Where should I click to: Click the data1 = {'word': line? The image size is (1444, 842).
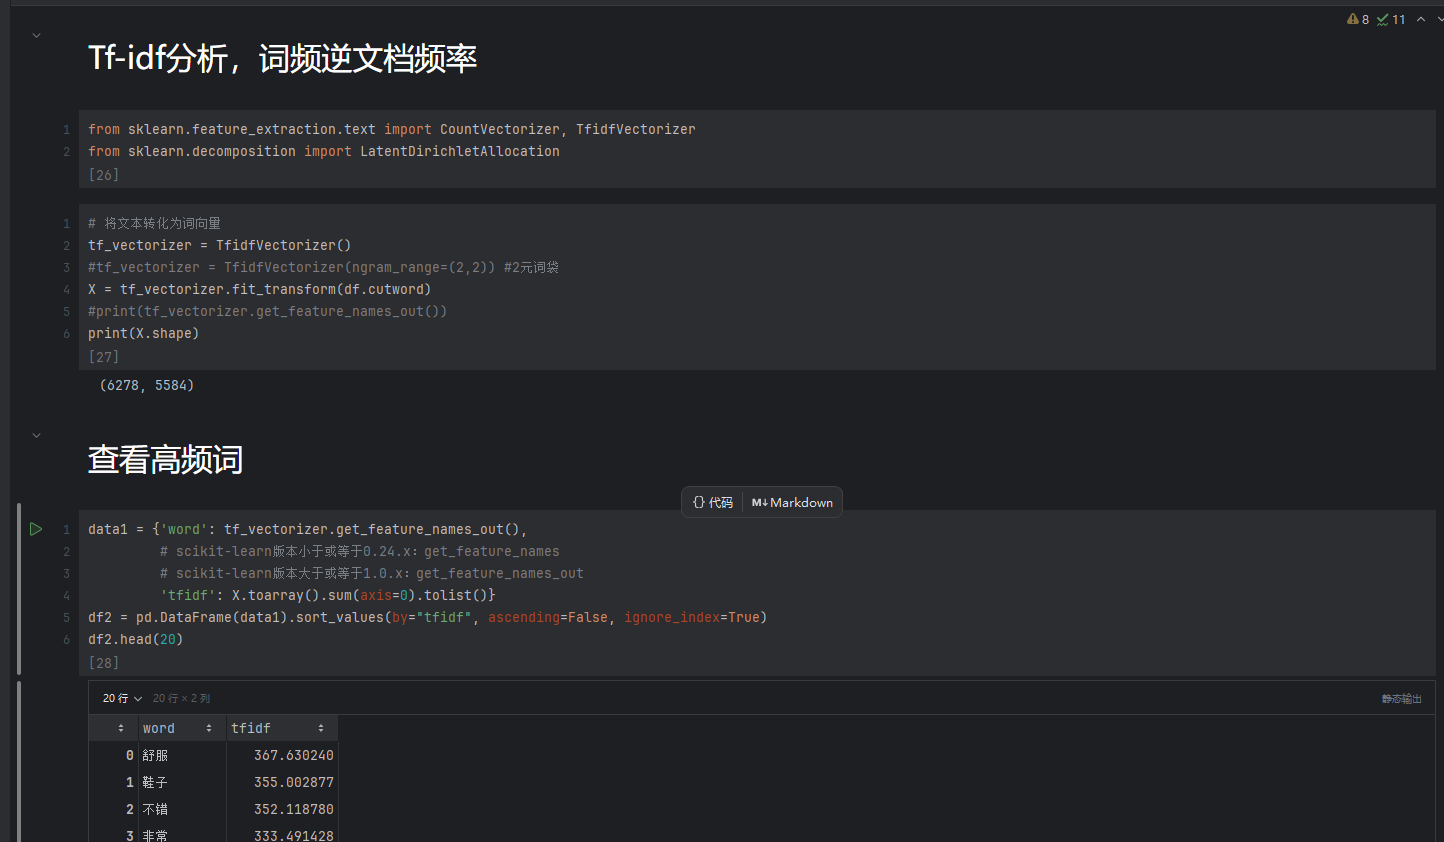[x=308, y=529]
